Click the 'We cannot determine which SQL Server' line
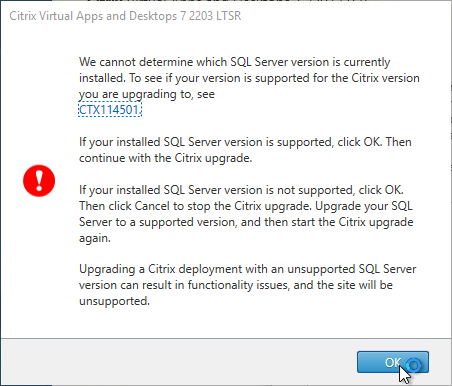This screenshot has width=452, height=386. coord(234,62)
